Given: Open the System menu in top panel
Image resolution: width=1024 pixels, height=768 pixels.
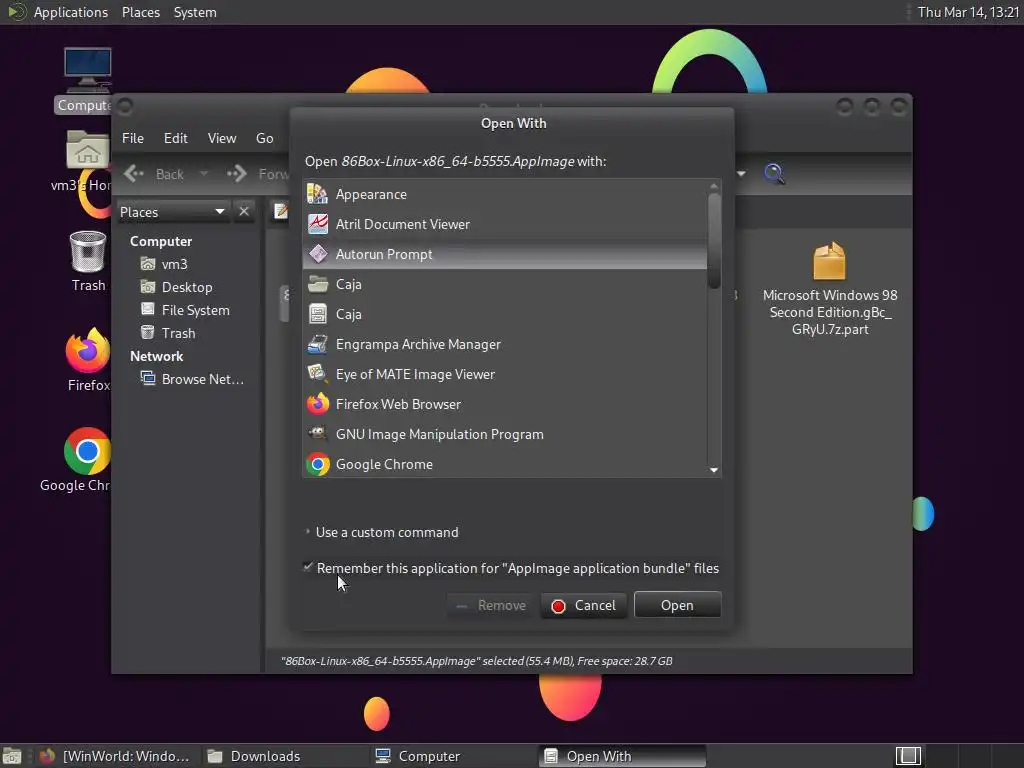Looking at the screenshot, I should point(195,12).
